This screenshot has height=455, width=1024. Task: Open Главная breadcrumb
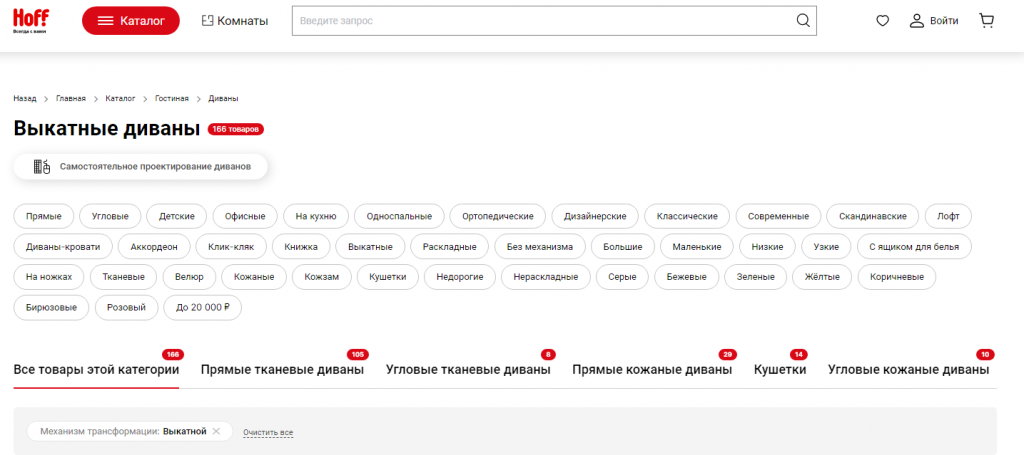[71, 99]
